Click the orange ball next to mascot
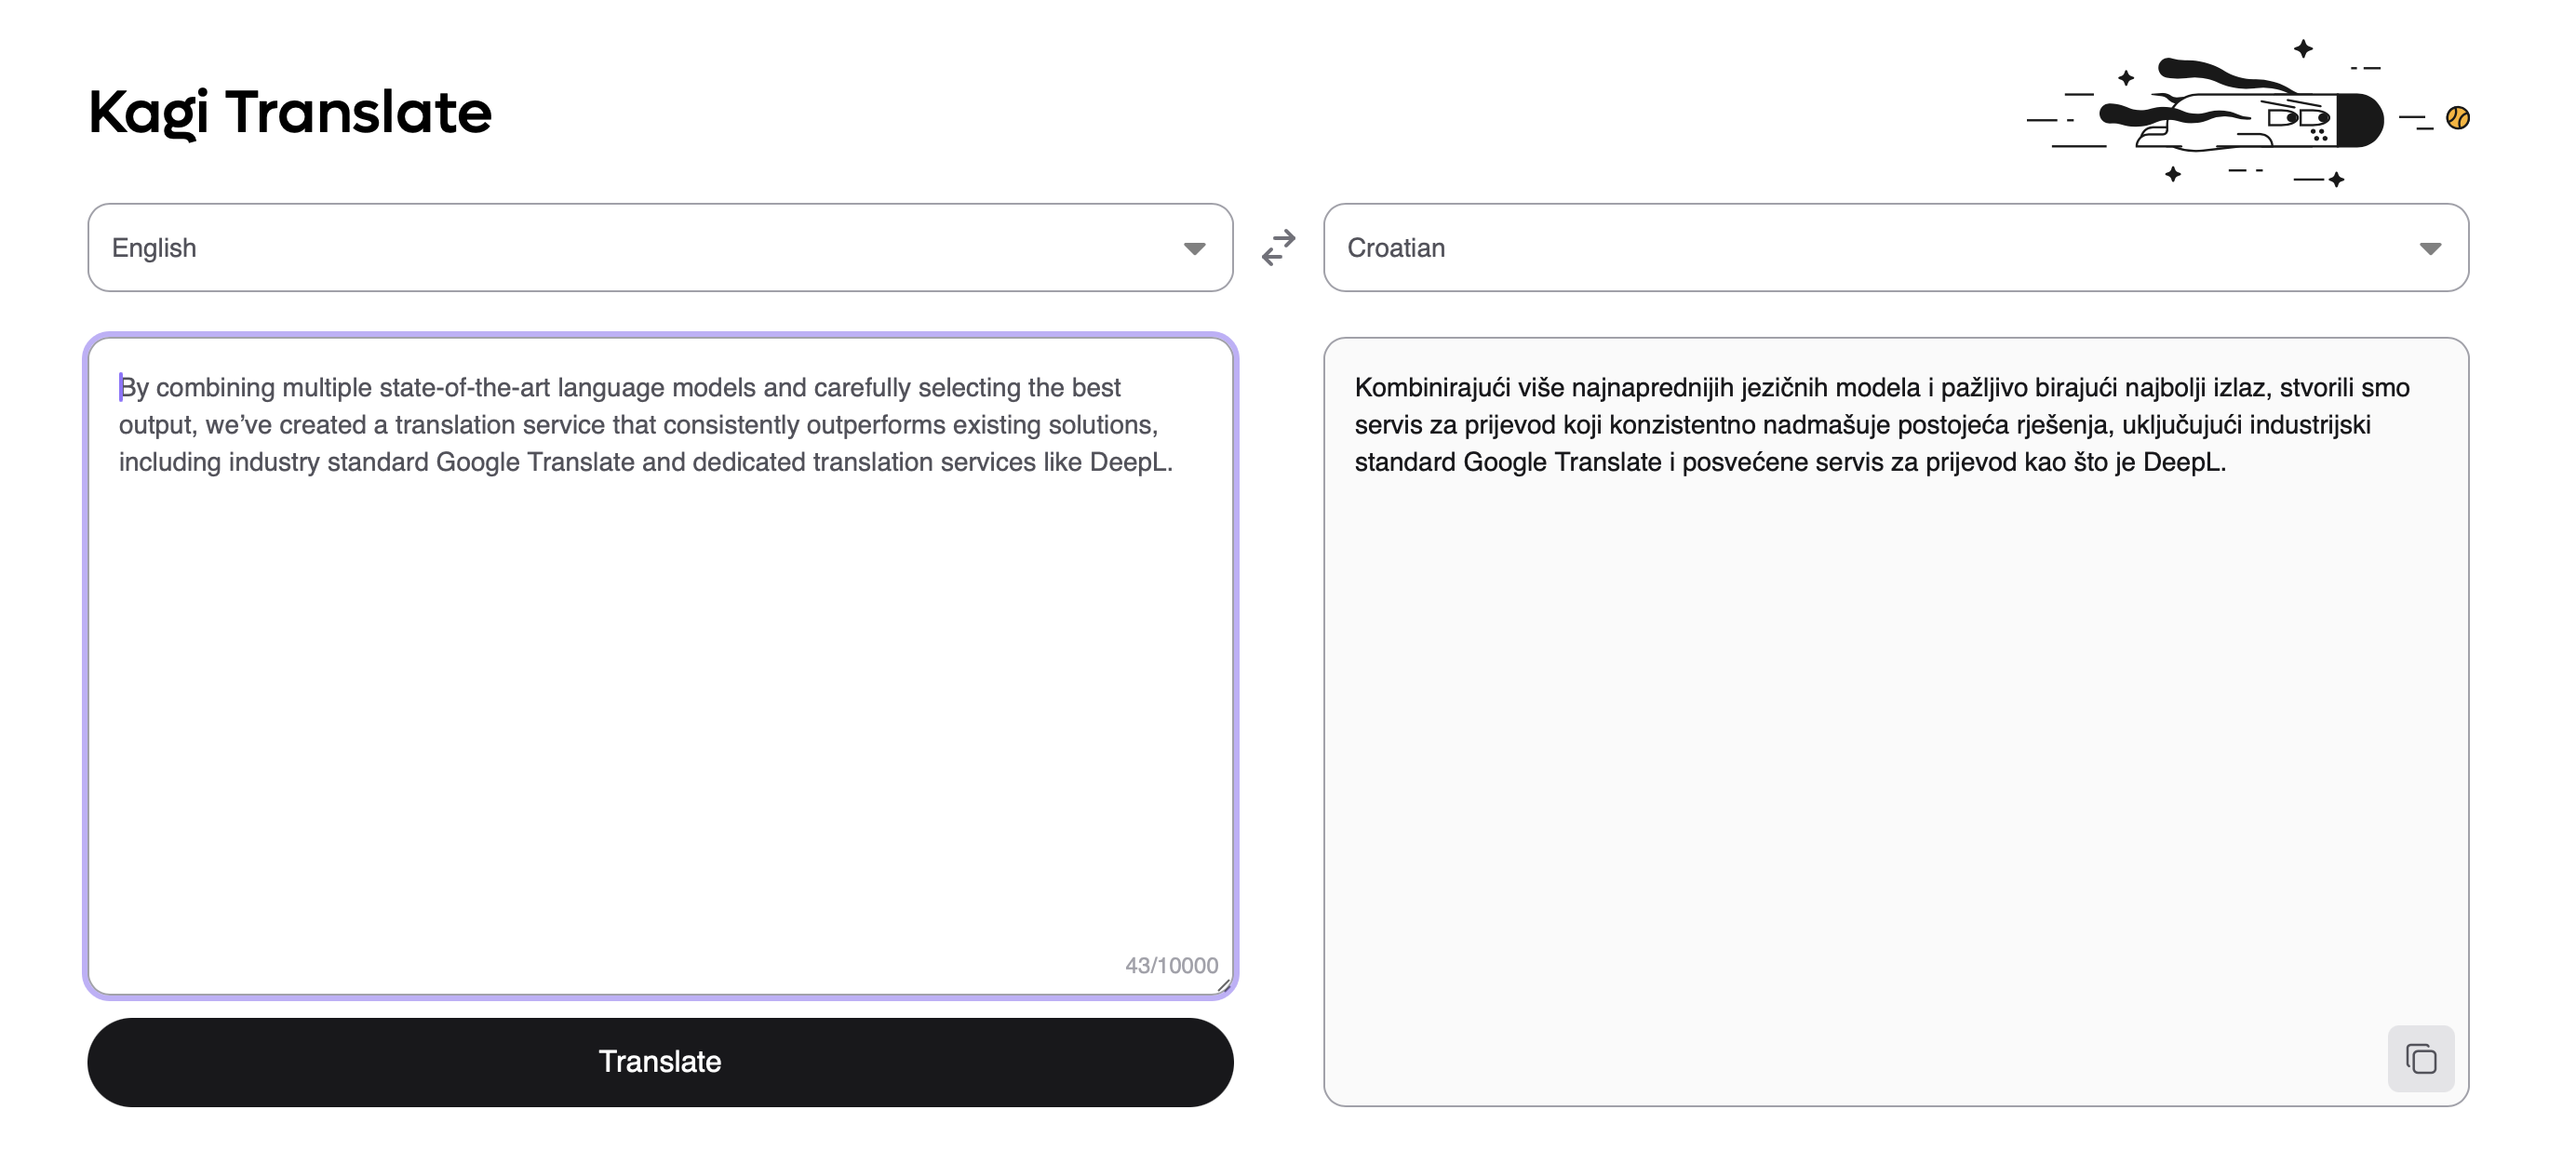The height and width of the screenshot is (1150, 2576). [x=2457, y=118]
